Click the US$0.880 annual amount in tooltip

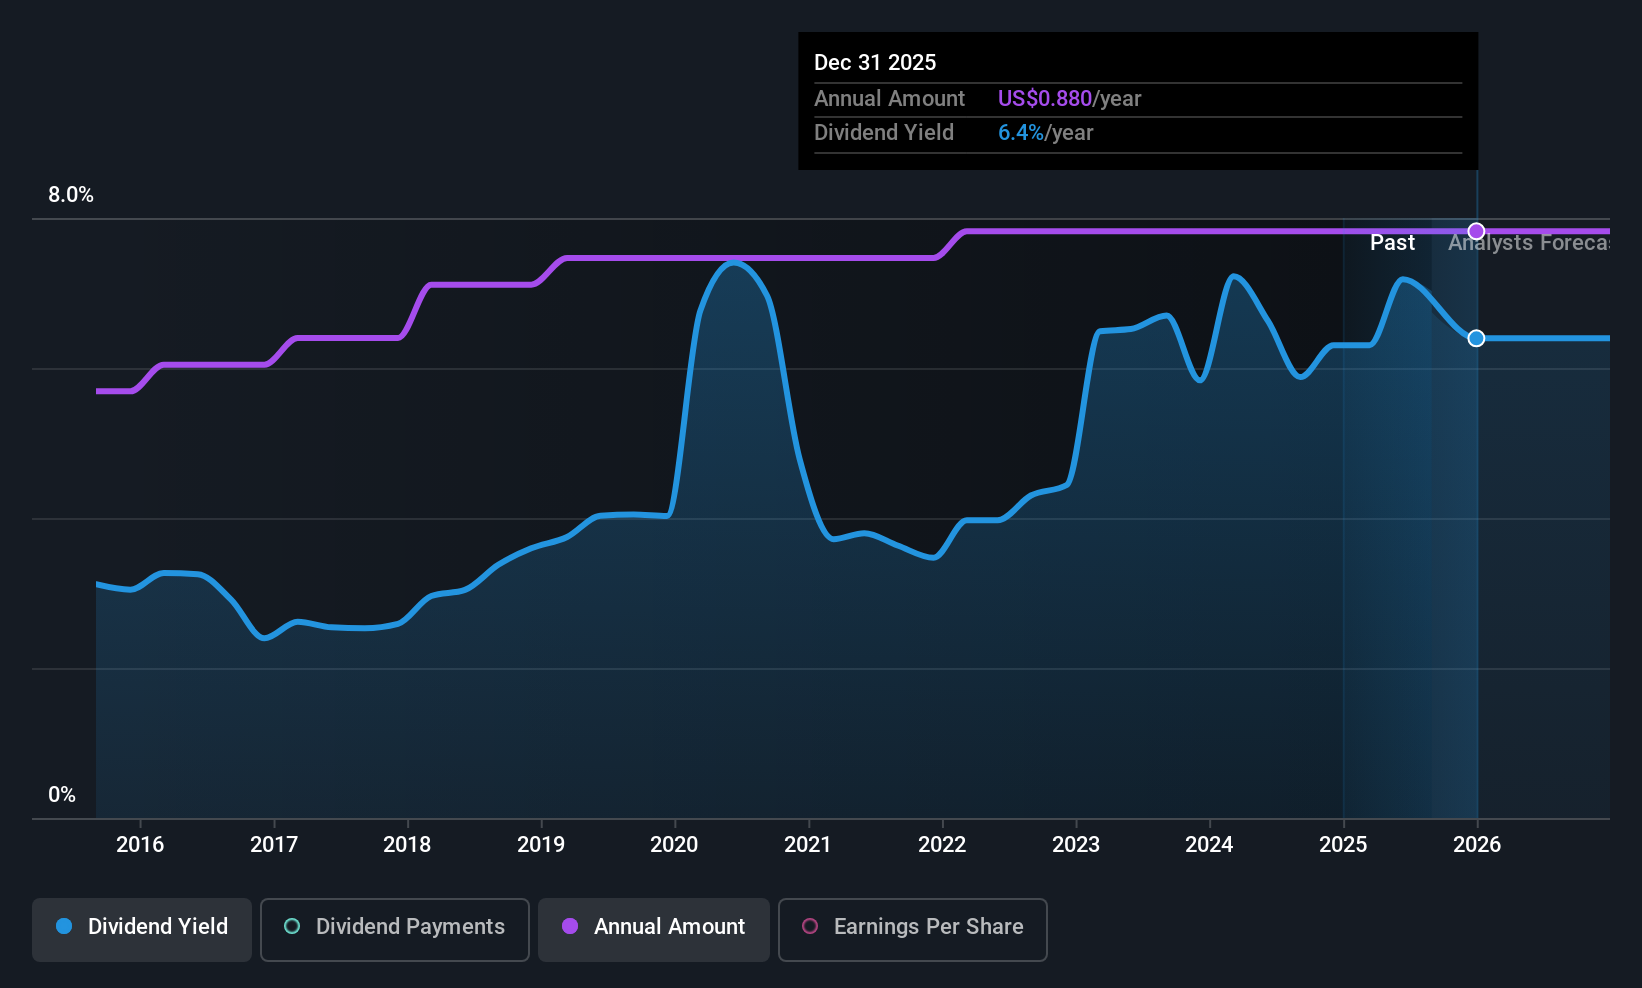1045,99
